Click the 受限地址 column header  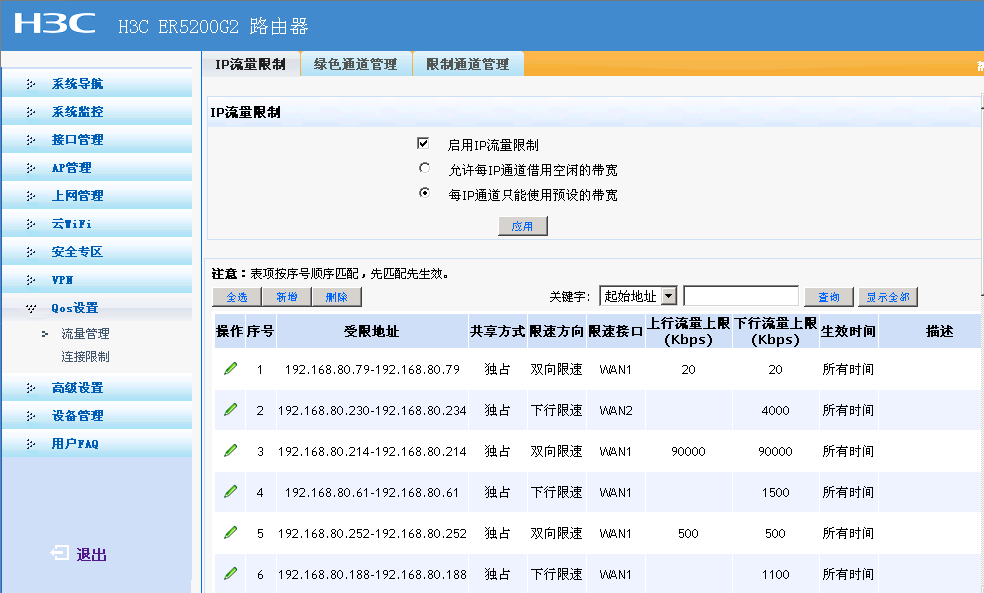tap(372, 331)
